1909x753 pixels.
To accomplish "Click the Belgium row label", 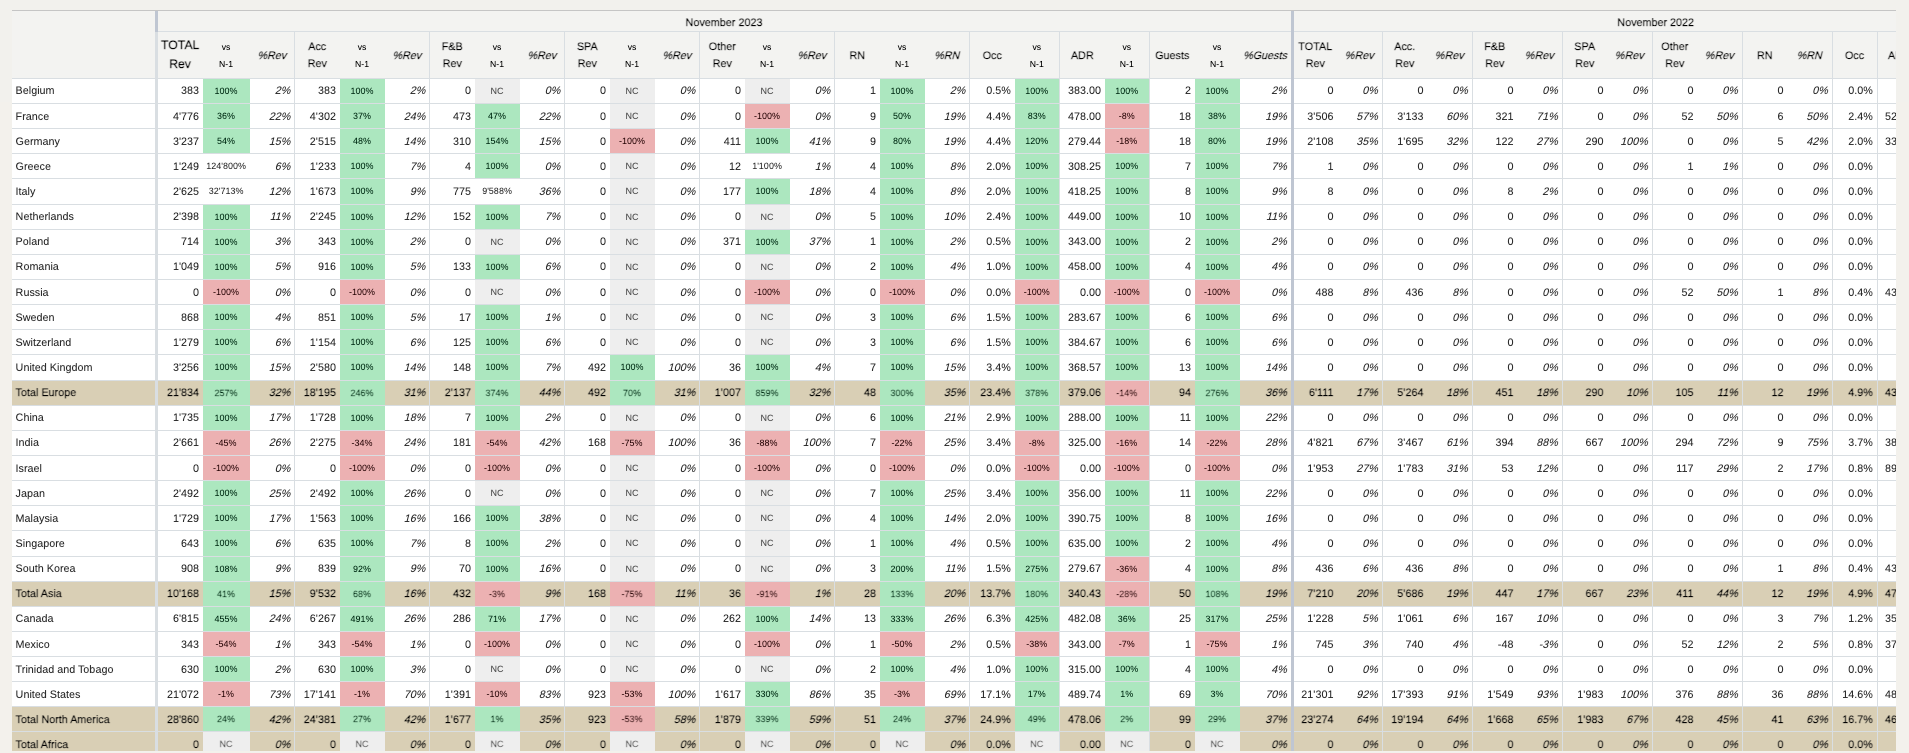I will coord(35,91).
